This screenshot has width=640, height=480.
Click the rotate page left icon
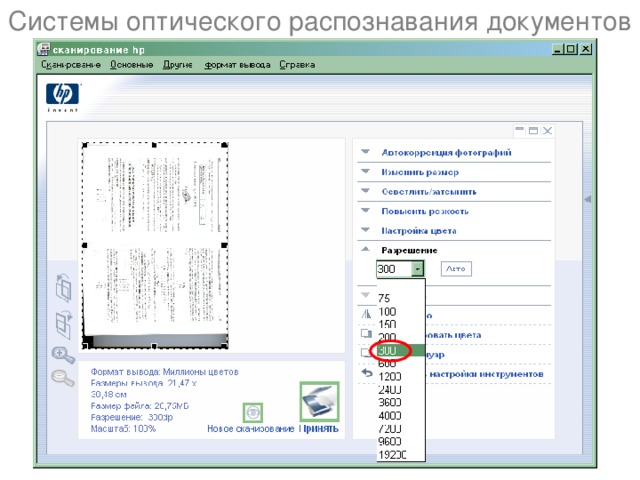[63, 288]
